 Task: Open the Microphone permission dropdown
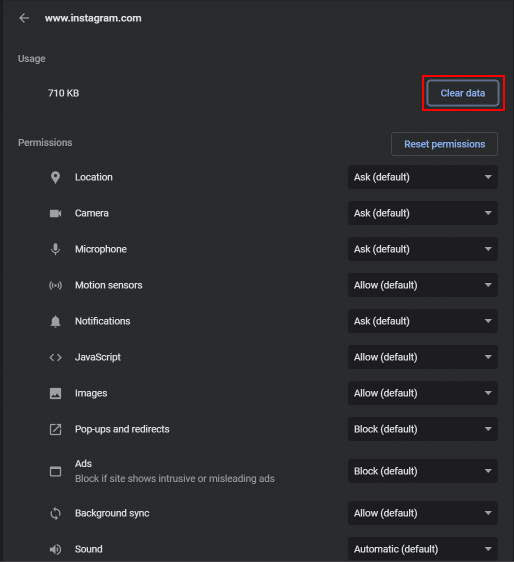pos(423,249)
